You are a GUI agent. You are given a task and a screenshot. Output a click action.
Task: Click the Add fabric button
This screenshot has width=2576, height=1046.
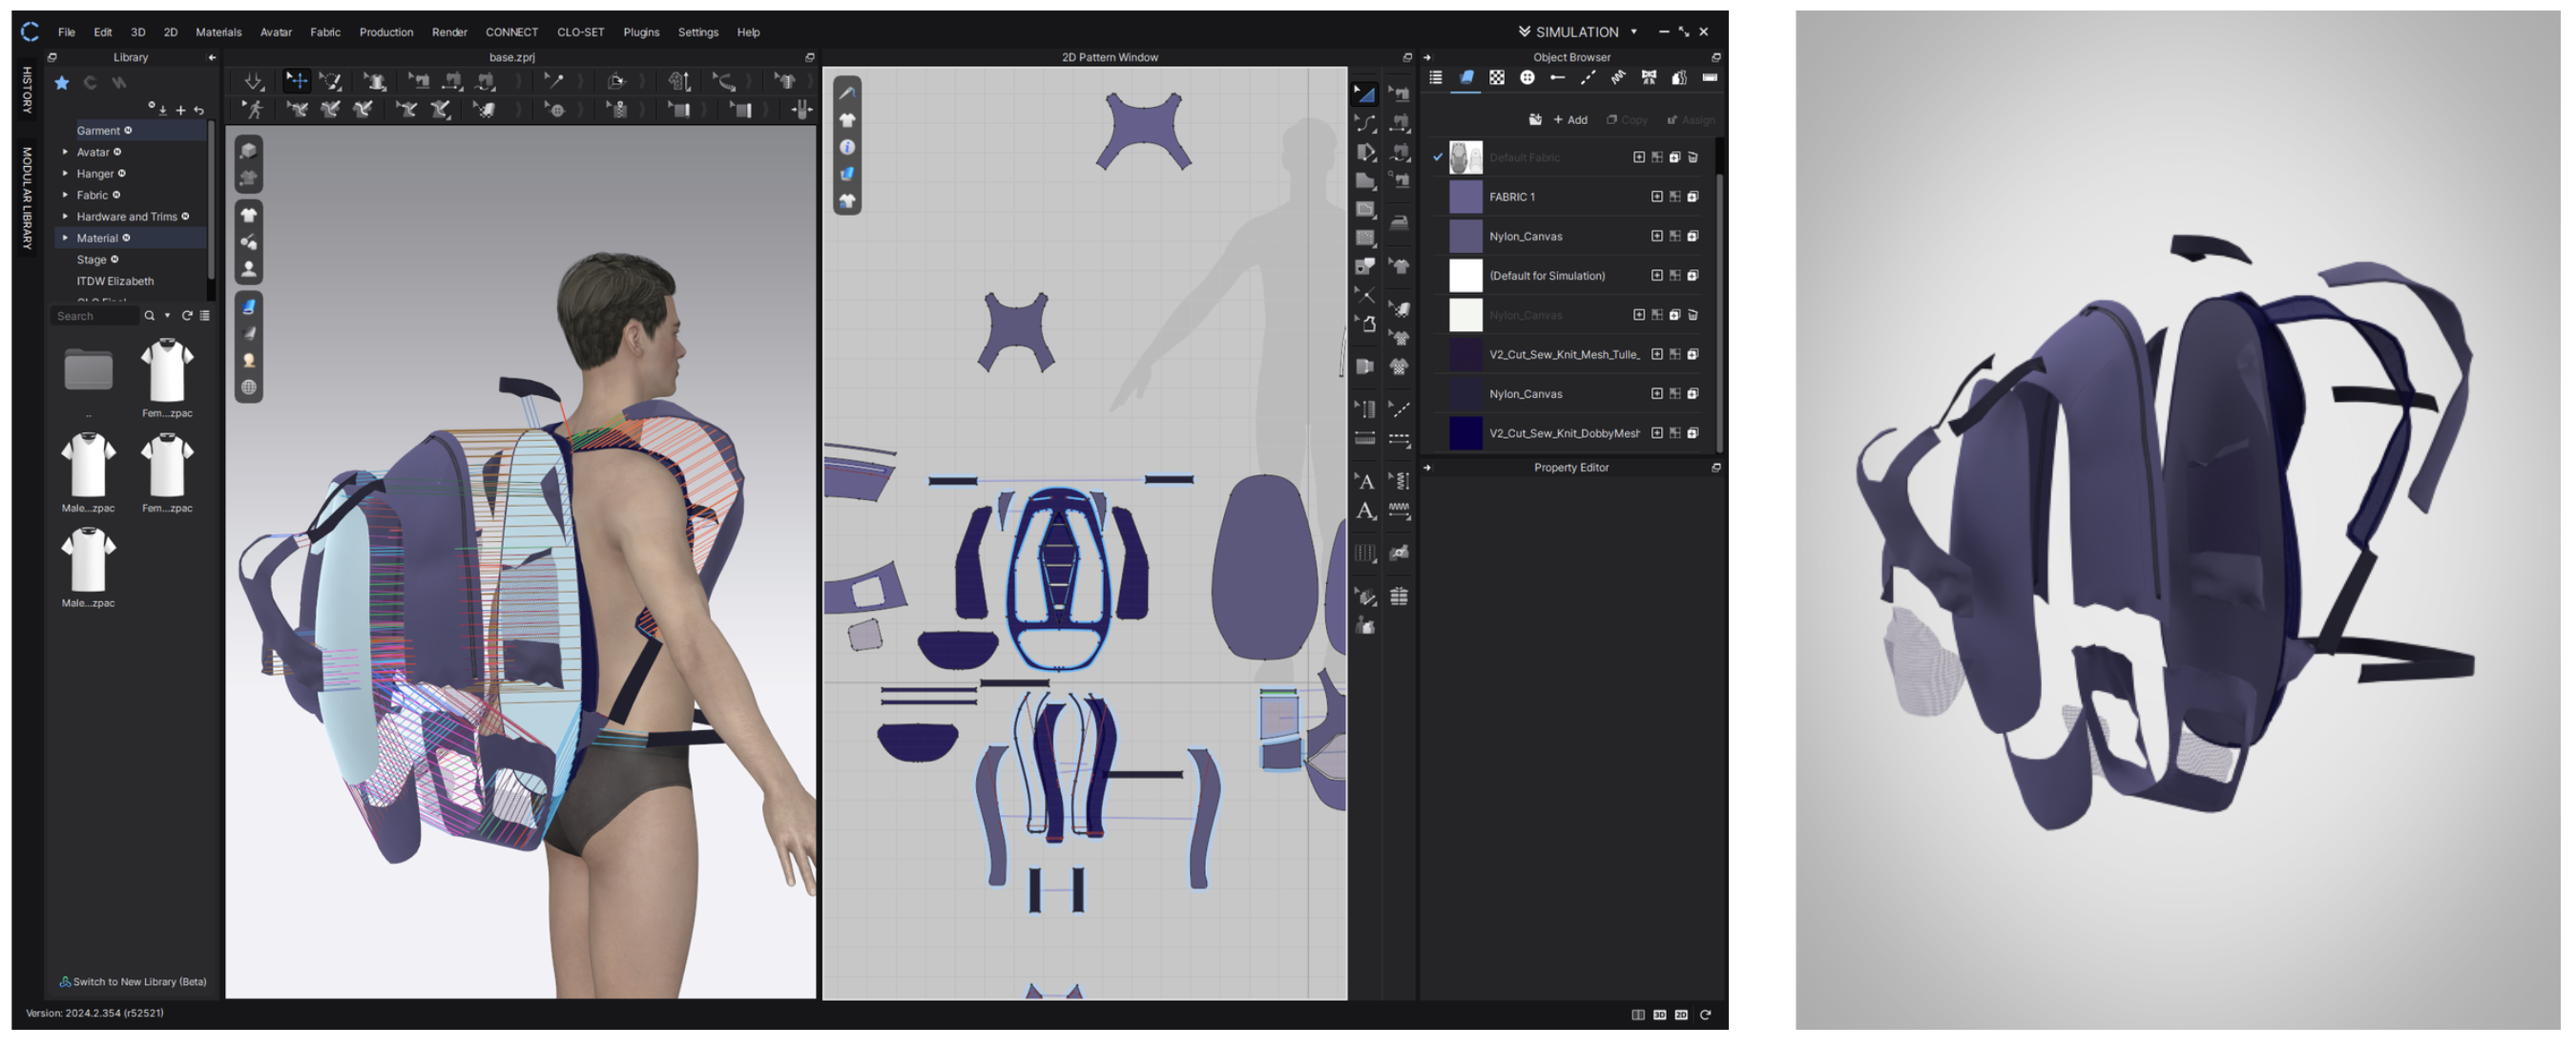pos(1570,120)
